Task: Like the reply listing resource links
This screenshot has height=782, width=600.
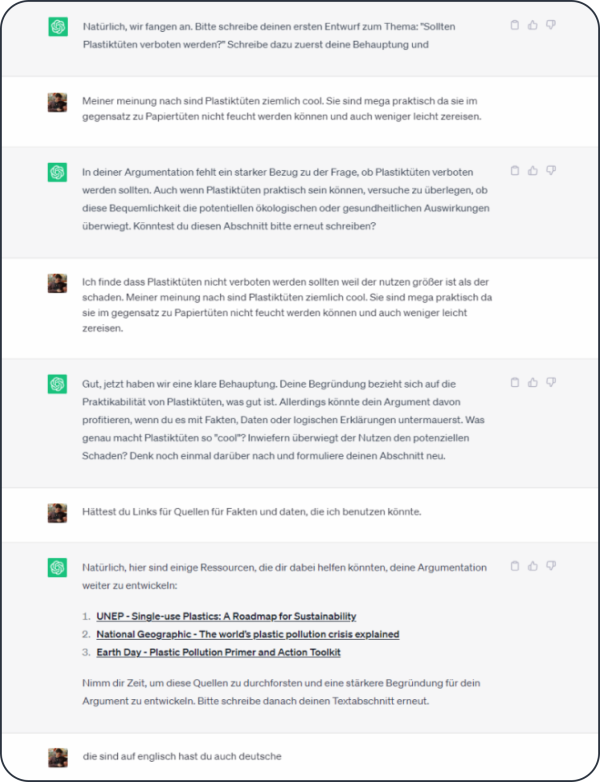Action: pos(533,566)
